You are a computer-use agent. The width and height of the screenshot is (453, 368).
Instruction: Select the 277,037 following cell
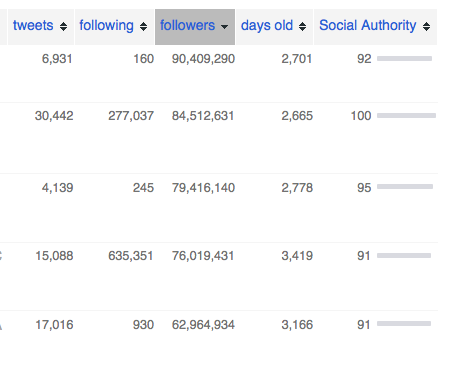pyautogui.click(x=131, y=116)
